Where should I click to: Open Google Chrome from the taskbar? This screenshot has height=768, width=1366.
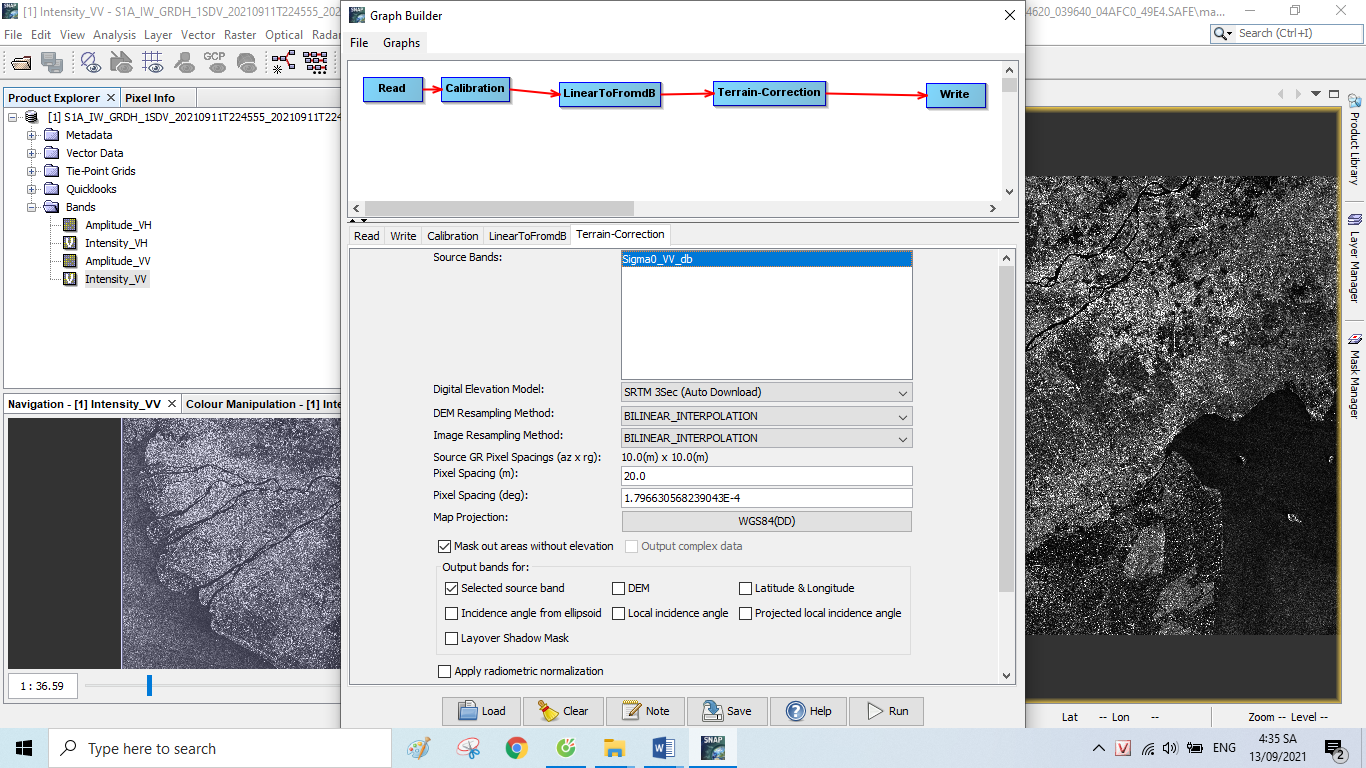coord(516,748)
